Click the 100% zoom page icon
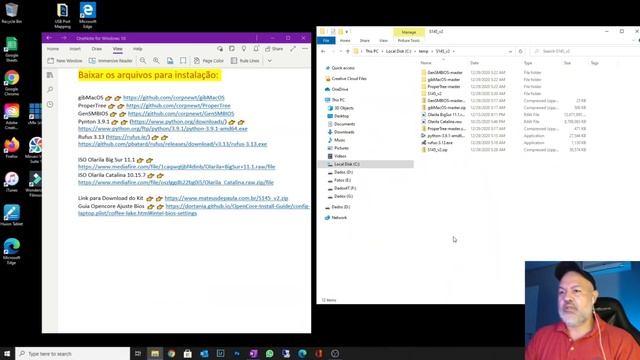 pos(170,61)
